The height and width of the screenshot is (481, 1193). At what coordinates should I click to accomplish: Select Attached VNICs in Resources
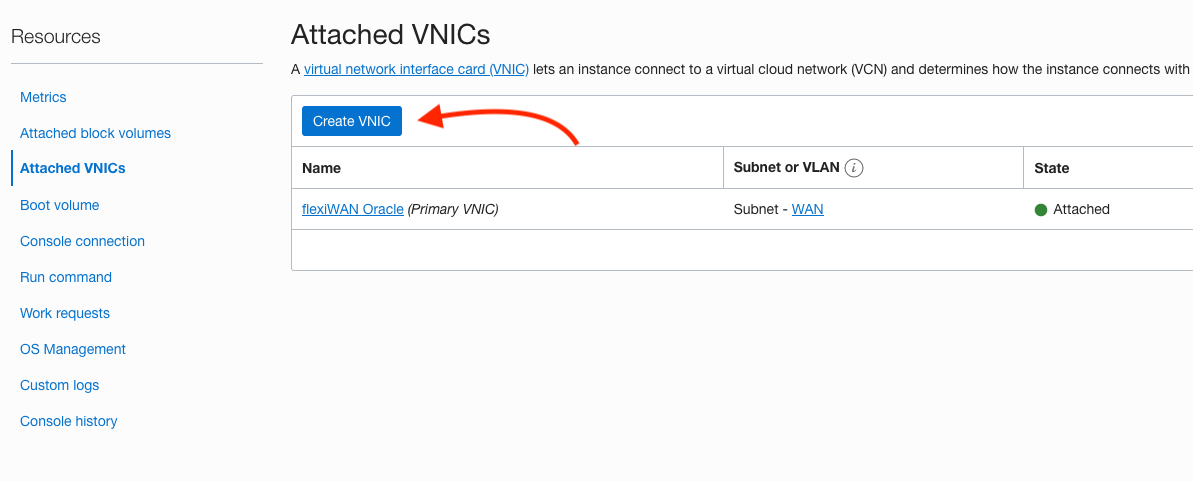click(x=73, y=168)
